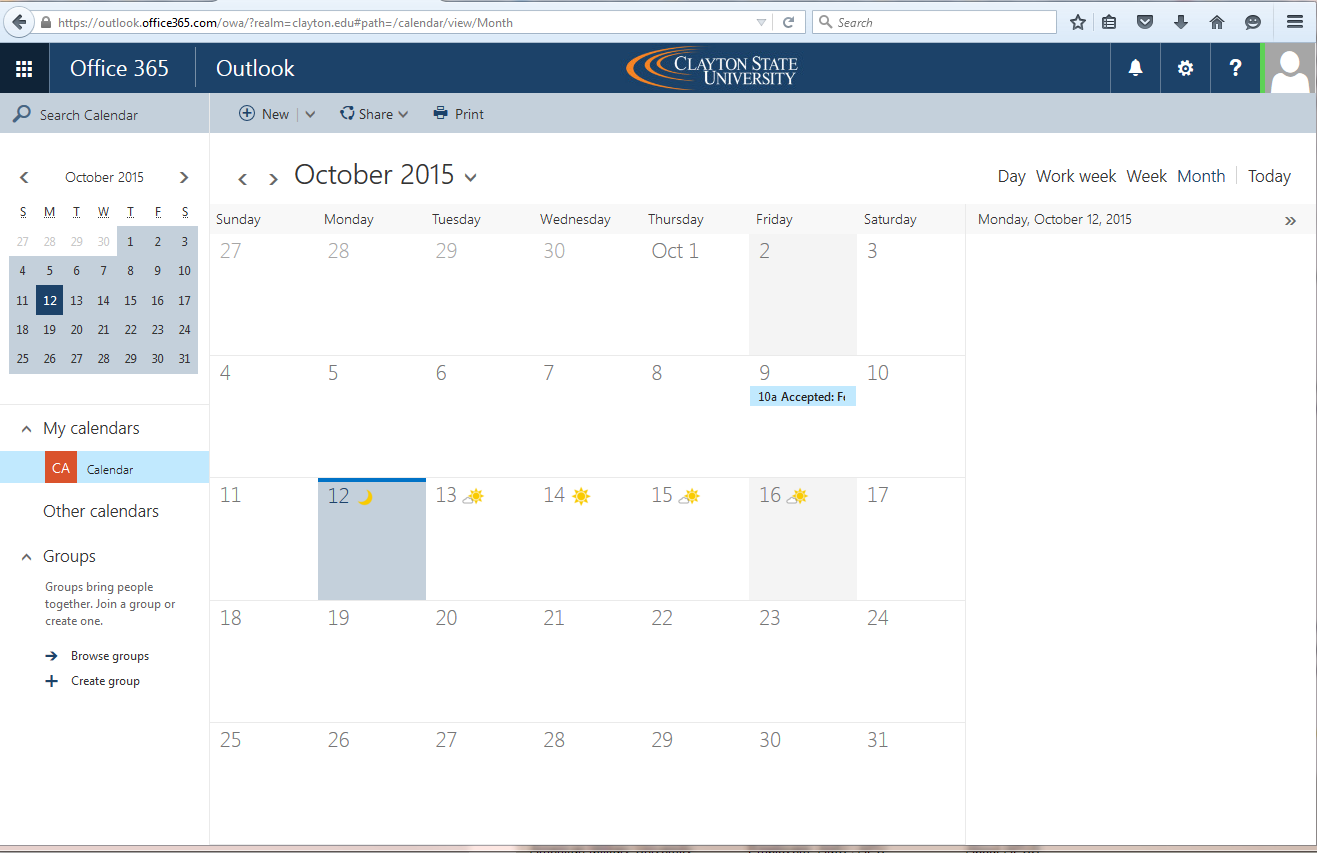Open the browser hamburger menu
Viewport: 1317px width, 853px height.
coord(1295,22)
